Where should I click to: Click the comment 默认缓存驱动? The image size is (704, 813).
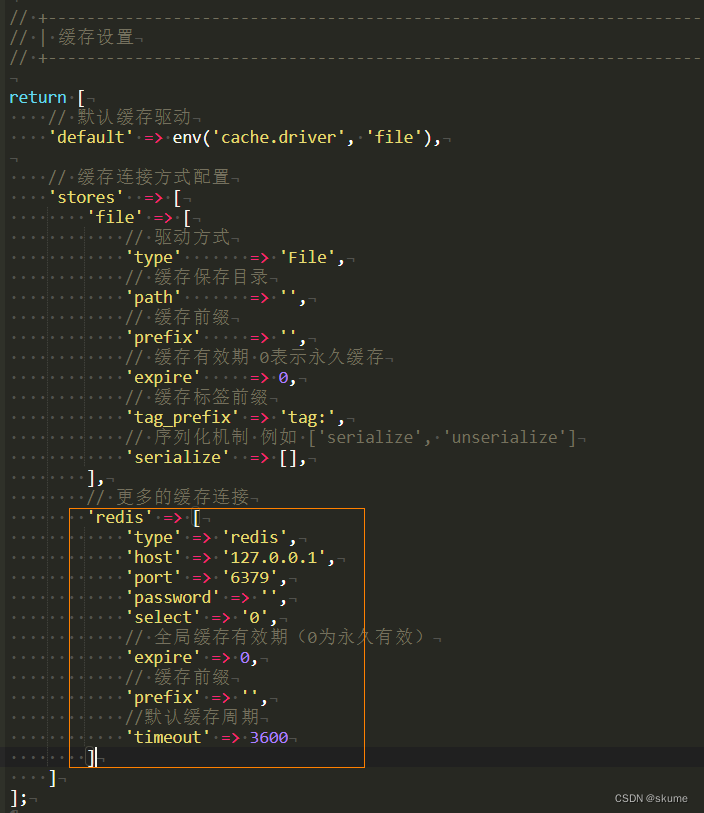[134, 117]
